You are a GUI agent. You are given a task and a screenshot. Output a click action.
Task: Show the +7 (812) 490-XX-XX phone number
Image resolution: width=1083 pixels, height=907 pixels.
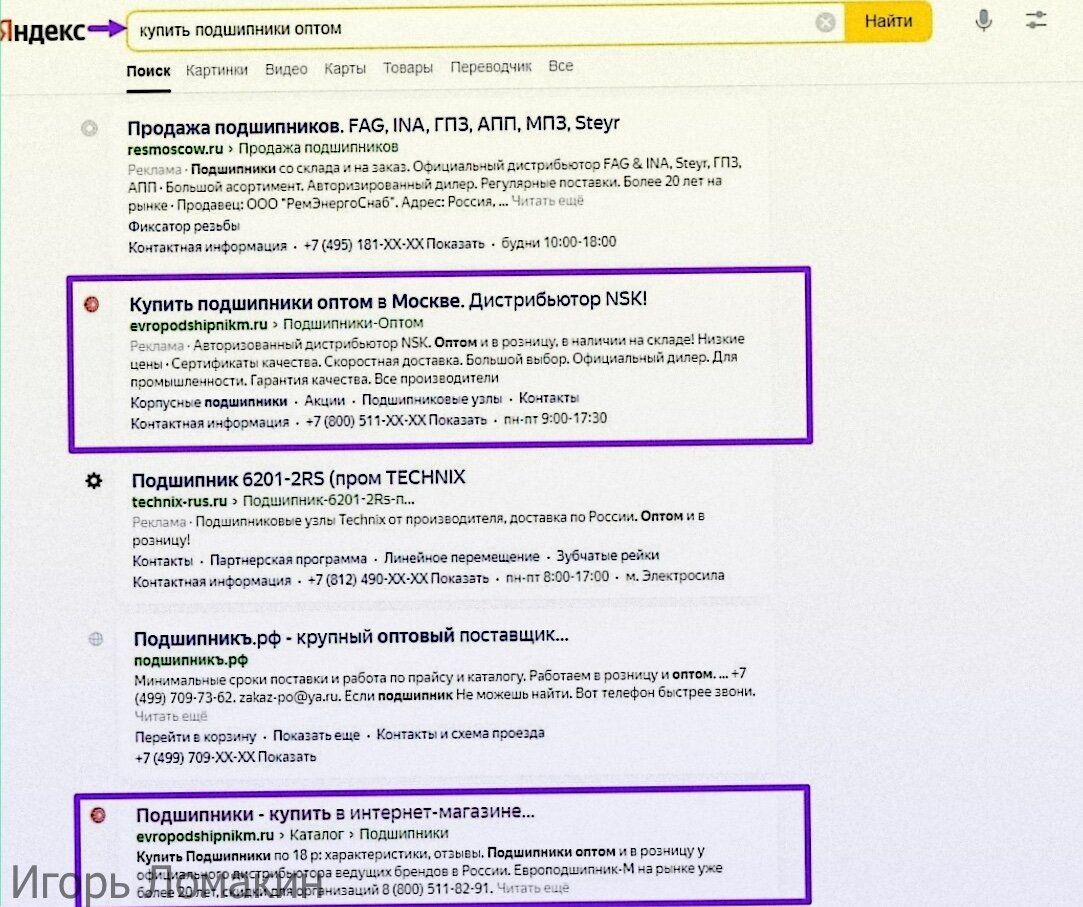[x=398, y=578]
